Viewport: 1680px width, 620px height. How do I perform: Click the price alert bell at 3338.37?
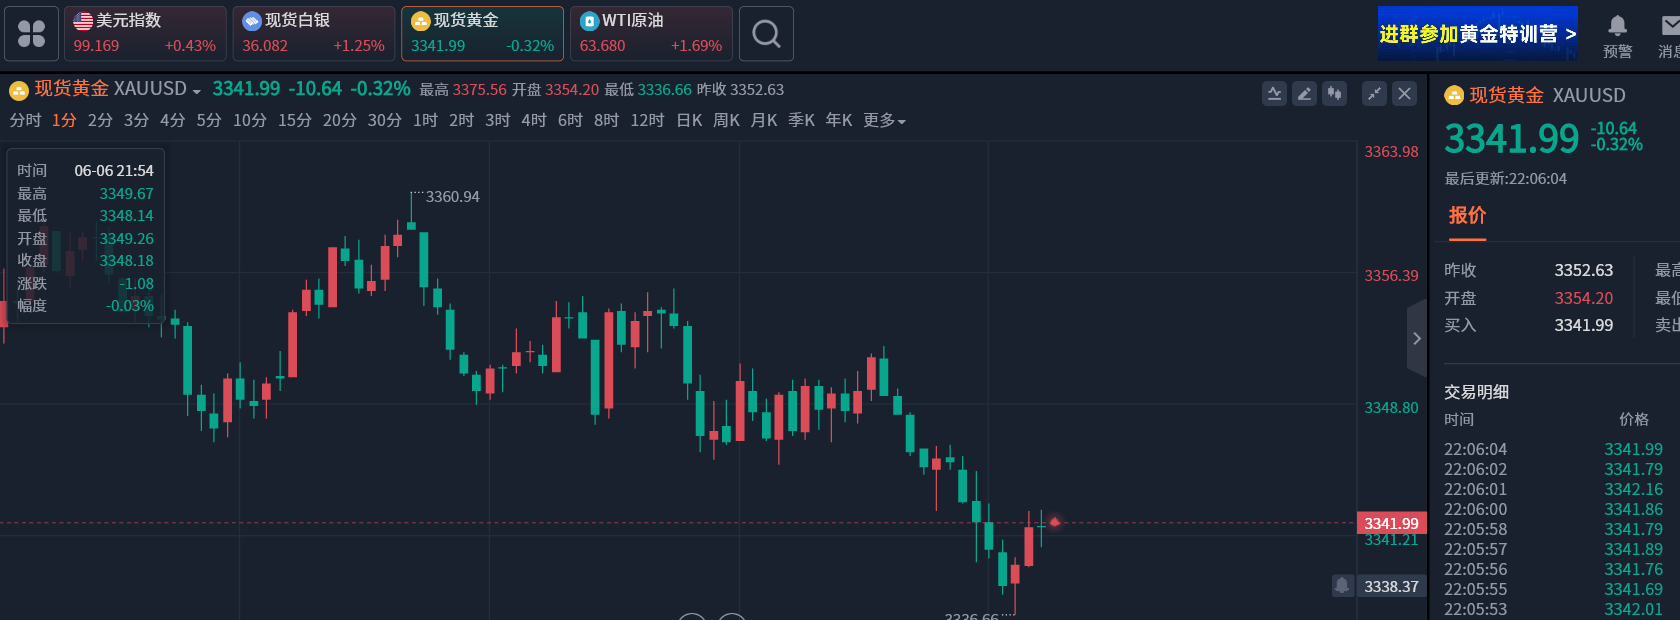coord(1342,585)
